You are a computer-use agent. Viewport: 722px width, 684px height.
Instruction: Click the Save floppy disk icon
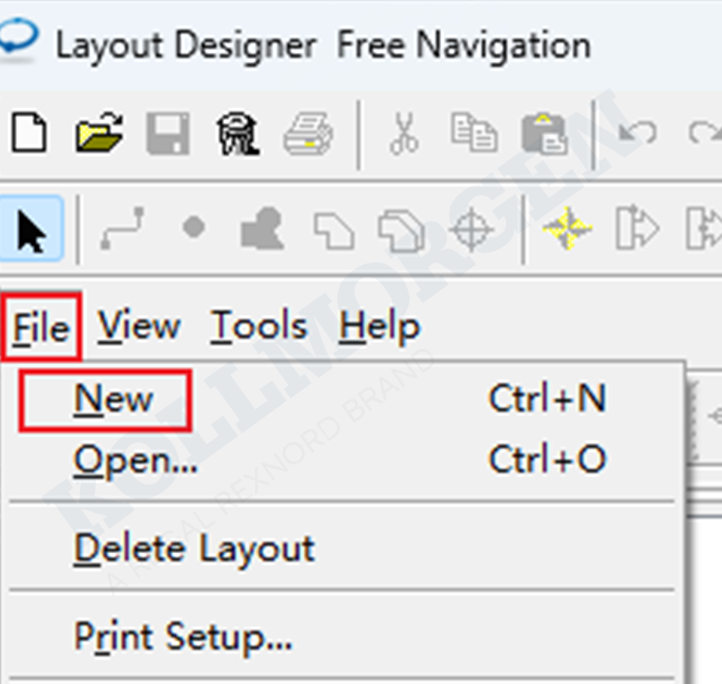pos(167,133)
